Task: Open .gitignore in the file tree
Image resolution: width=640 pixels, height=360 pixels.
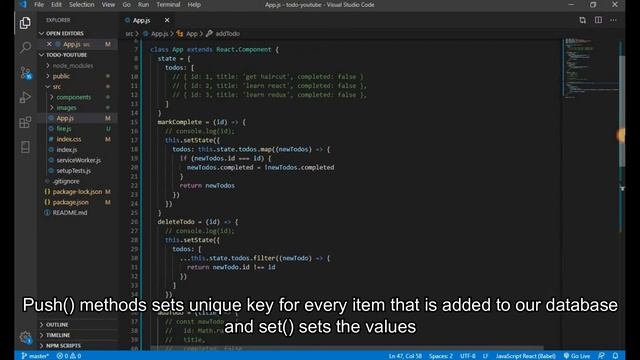Action: click(66, 181)
